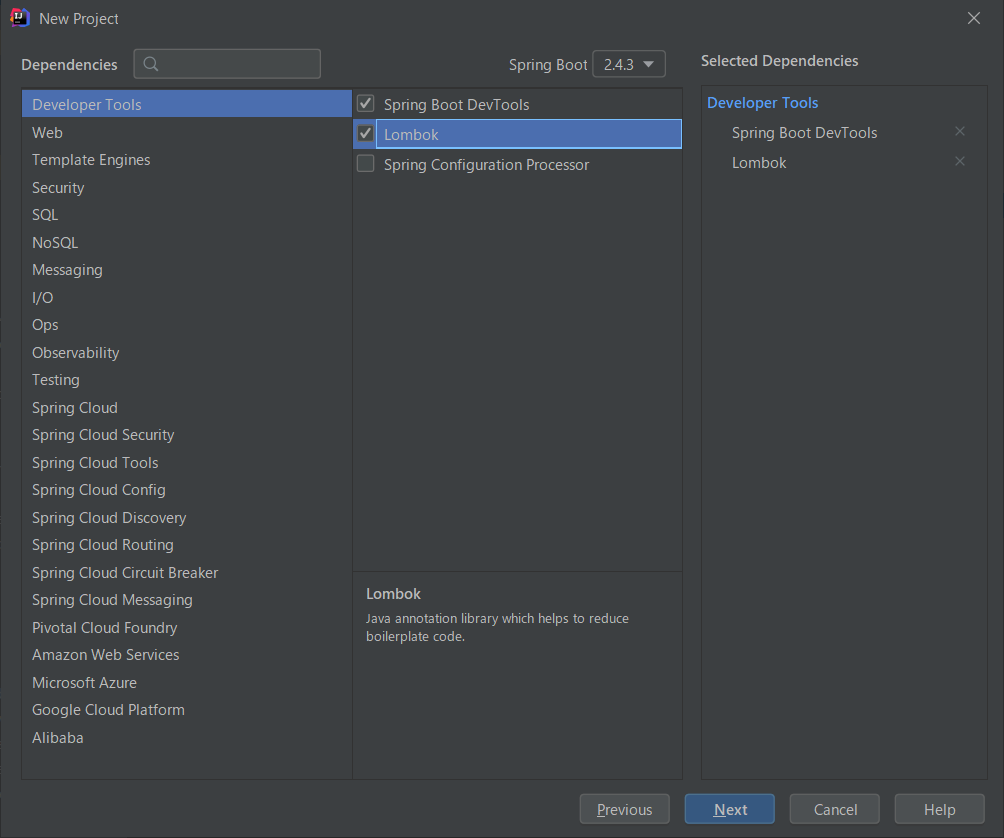Select the Template Engines category
1004x838 pixels.
pos(187,160)
